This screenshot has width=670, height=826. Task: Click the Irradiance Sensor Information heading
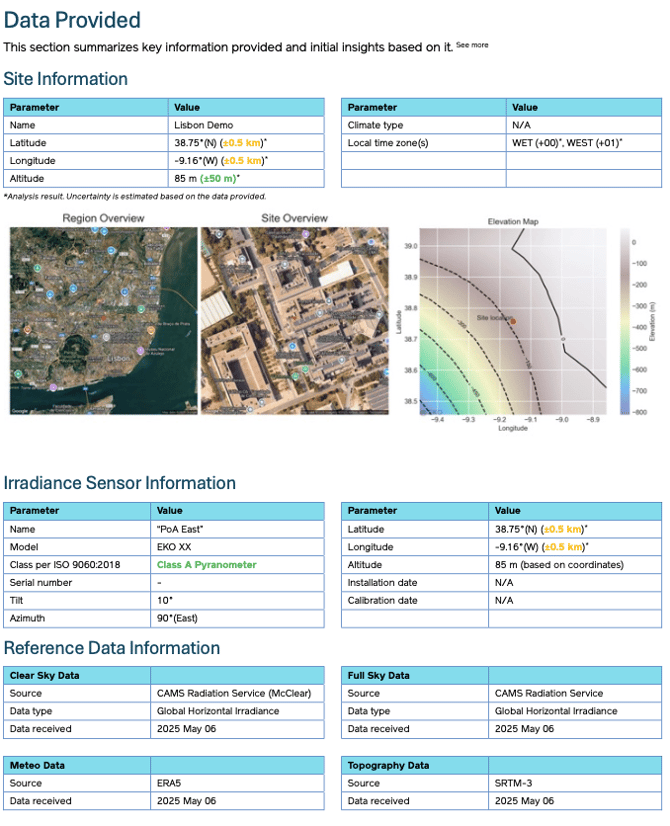pos(120,483)
